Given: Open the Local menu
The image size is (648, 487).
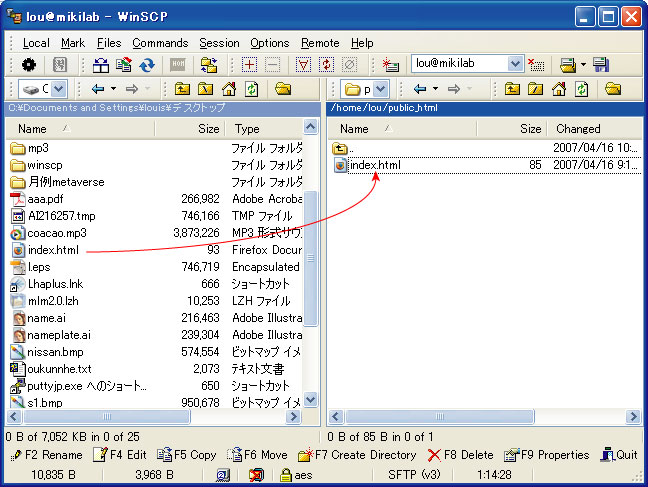Looking at the screenshot, I should 36,43.
